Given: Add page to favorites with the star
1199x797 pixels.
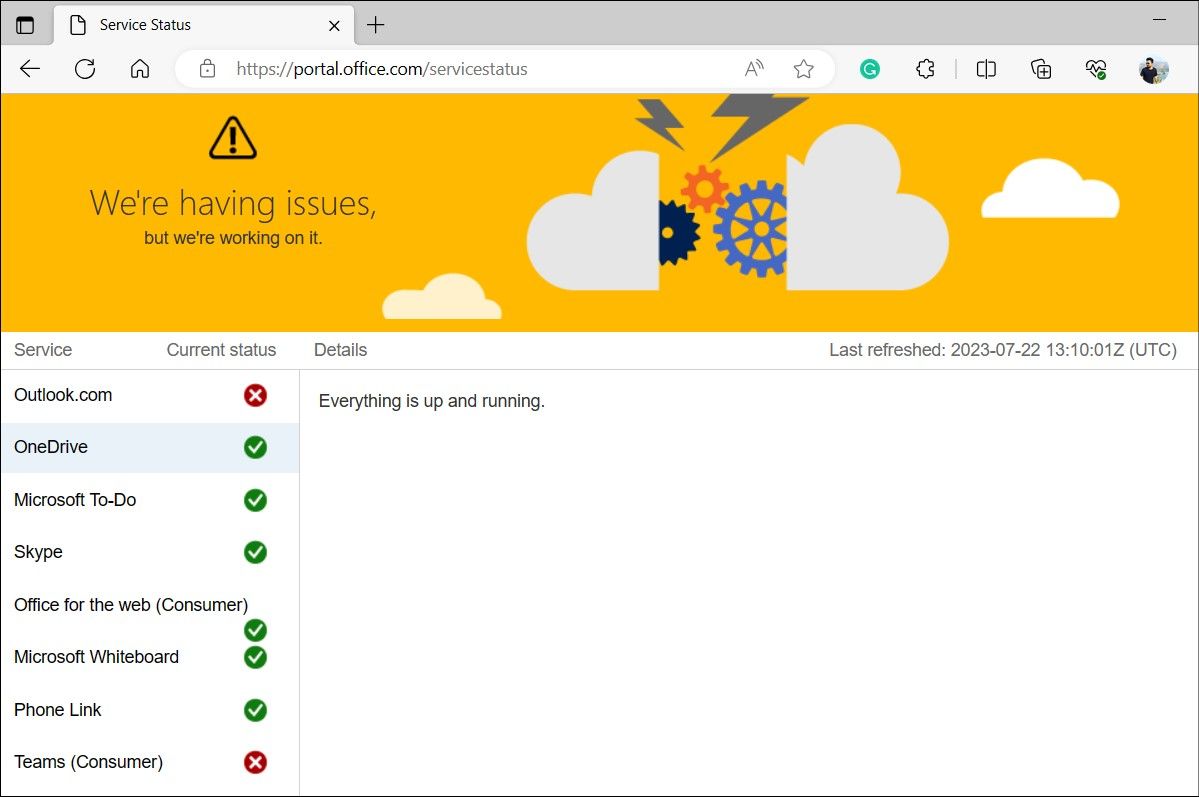Looking at the screenshot, I should [803, 69].
